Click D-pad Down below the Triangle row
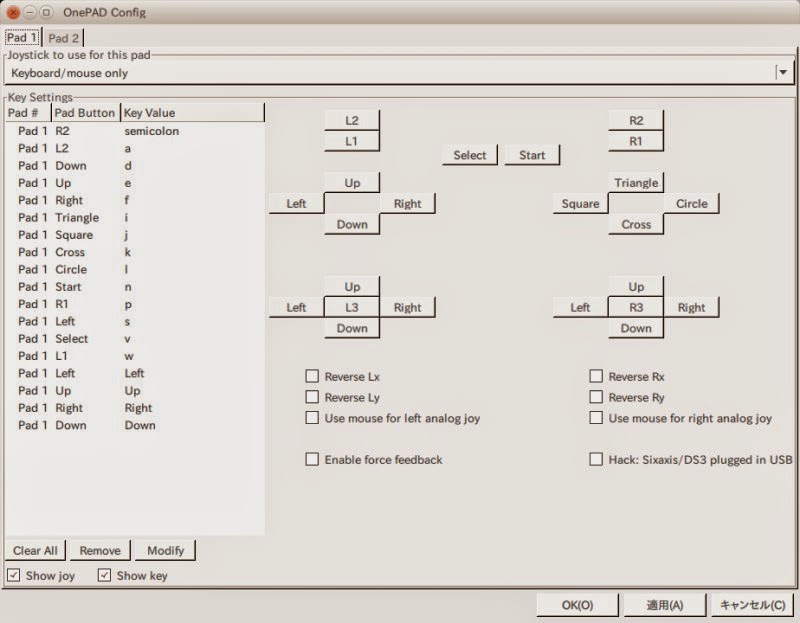The width and height of the screenshot is (800, 623). point(352,225)
